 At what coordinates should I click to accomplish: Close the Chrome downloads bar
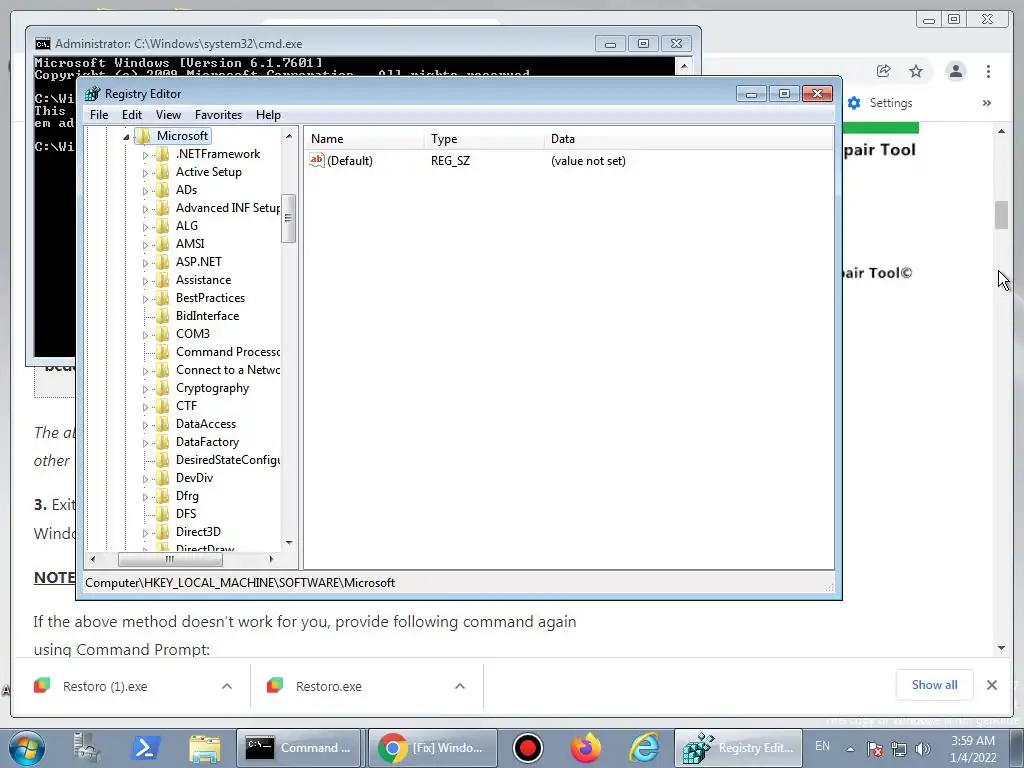pos(992,685)
